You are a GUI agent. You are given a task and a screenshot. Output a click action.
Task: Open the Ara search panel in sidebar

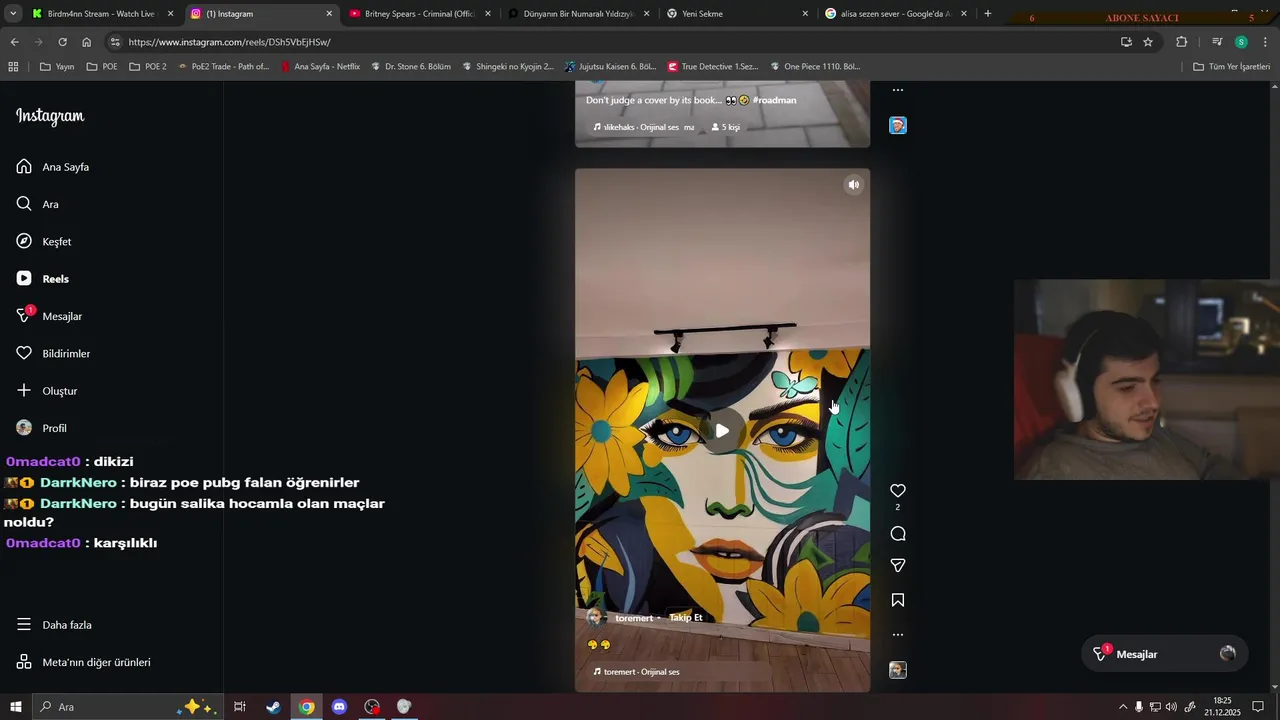coord(38,204)
